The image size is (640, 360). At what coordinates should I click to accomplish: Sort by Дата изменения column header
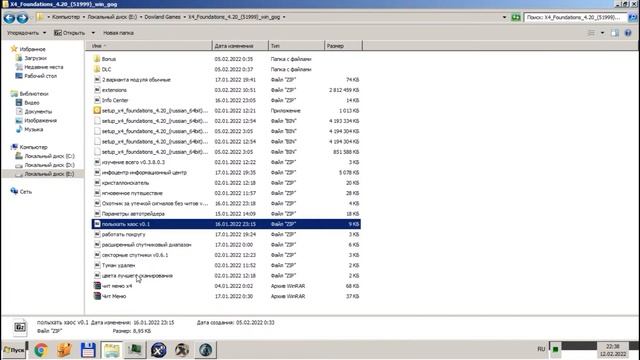coord(240,46)
